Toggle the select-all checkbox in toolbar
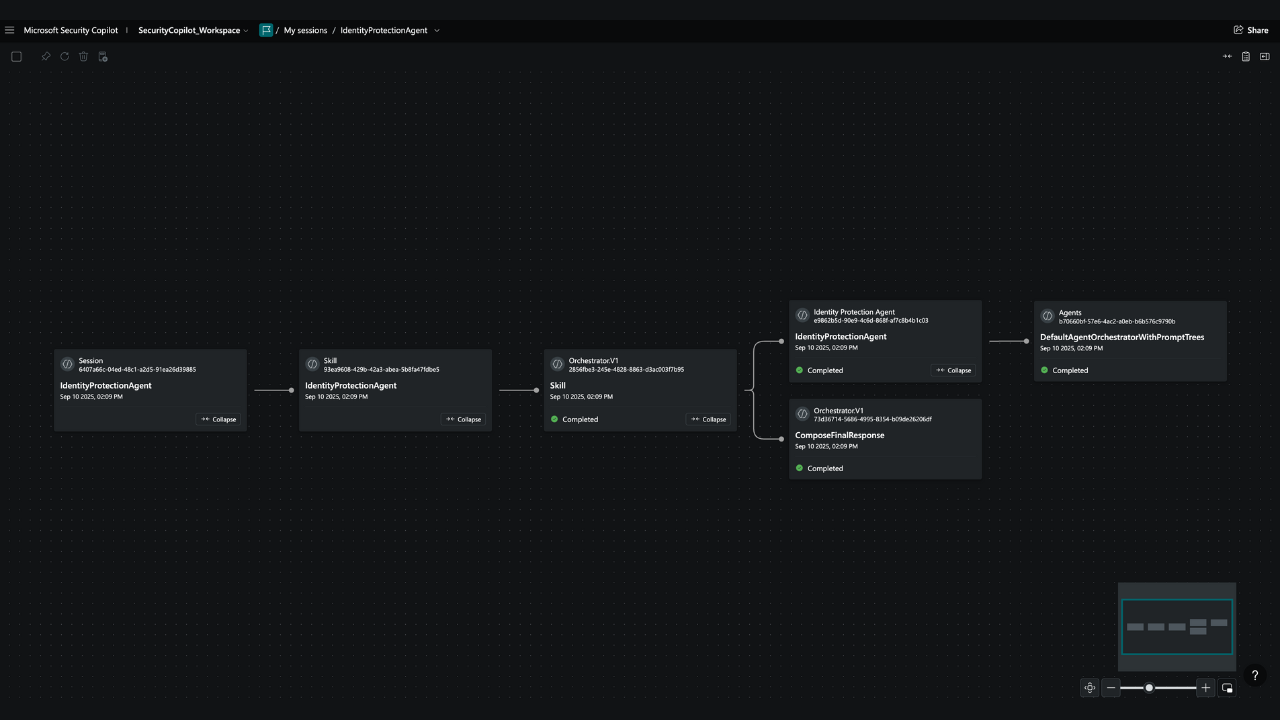 click(16, 57)
